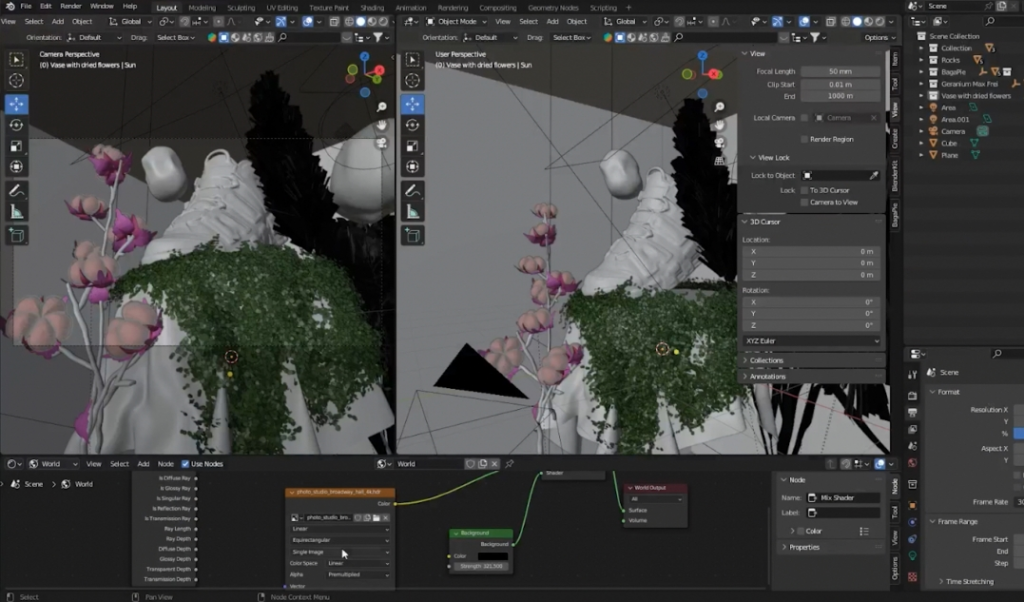Viewport: 1024px width, 602px height.
Task: Select the Annotate tool in right viewport
Action: [x=412, y=191]
